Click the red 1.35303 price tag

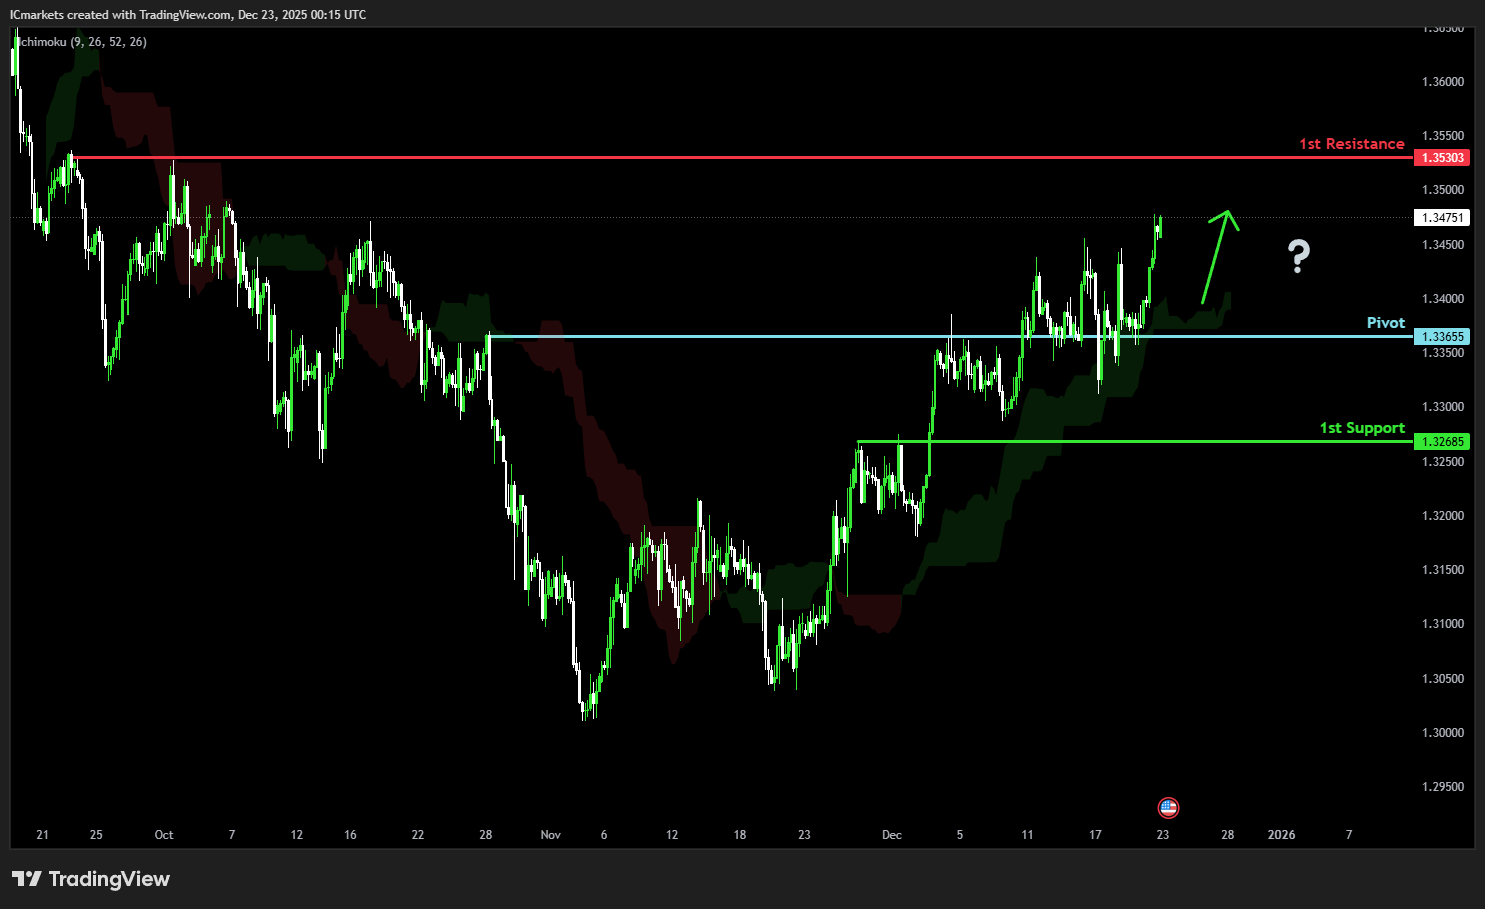pyautogui.click(x=1442, y=158)
